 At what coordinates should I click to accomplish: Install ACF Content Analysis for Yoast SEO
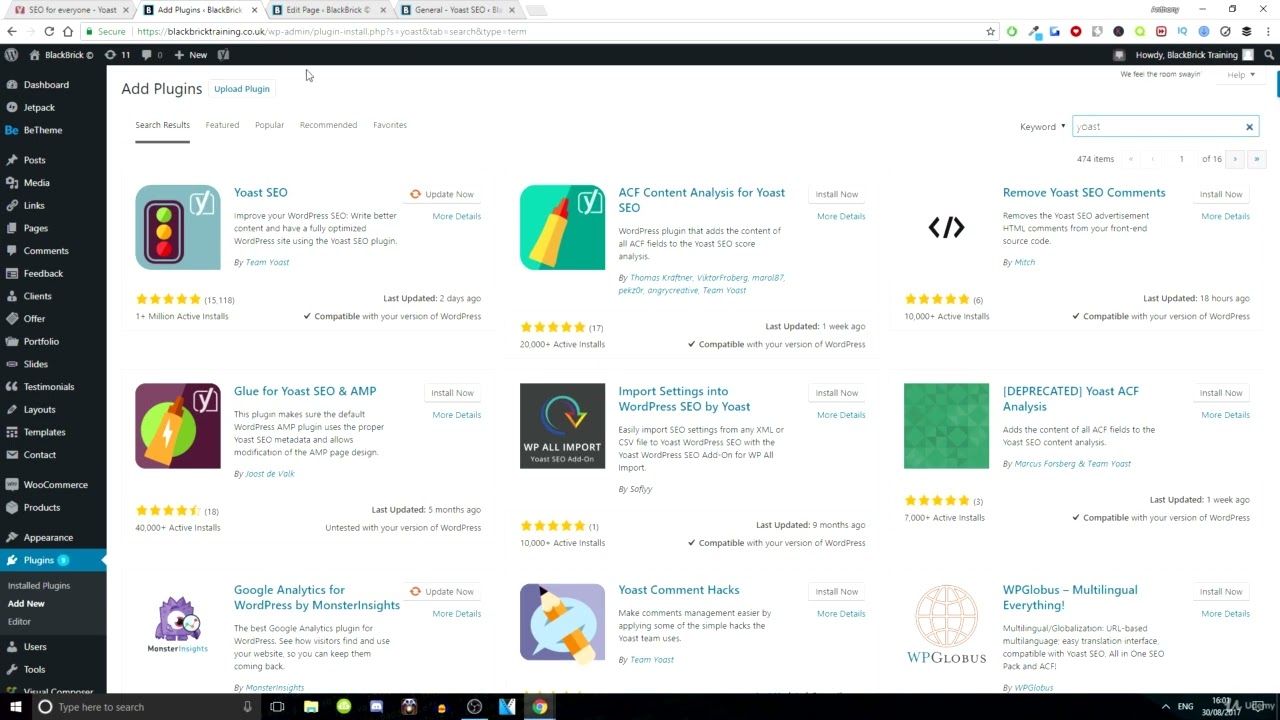[836, 194]
